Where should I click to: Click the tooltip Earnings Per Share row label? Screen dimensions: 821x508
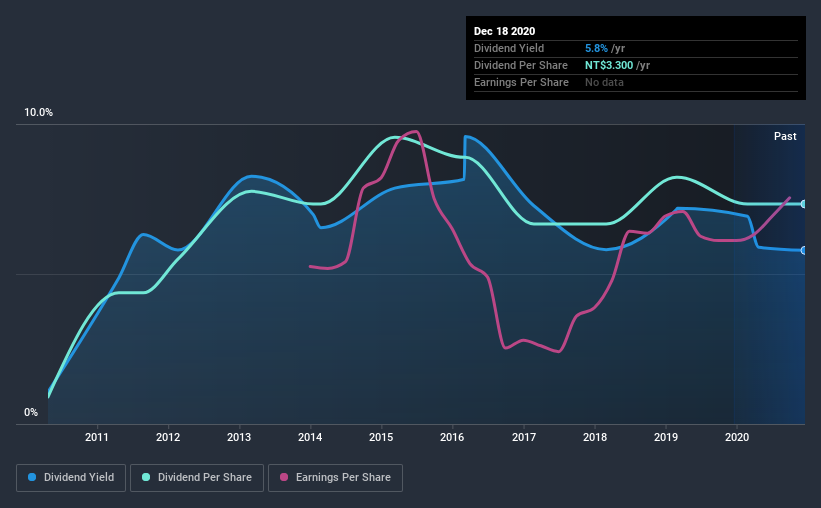pyautogui.click(x=521, y=82)
